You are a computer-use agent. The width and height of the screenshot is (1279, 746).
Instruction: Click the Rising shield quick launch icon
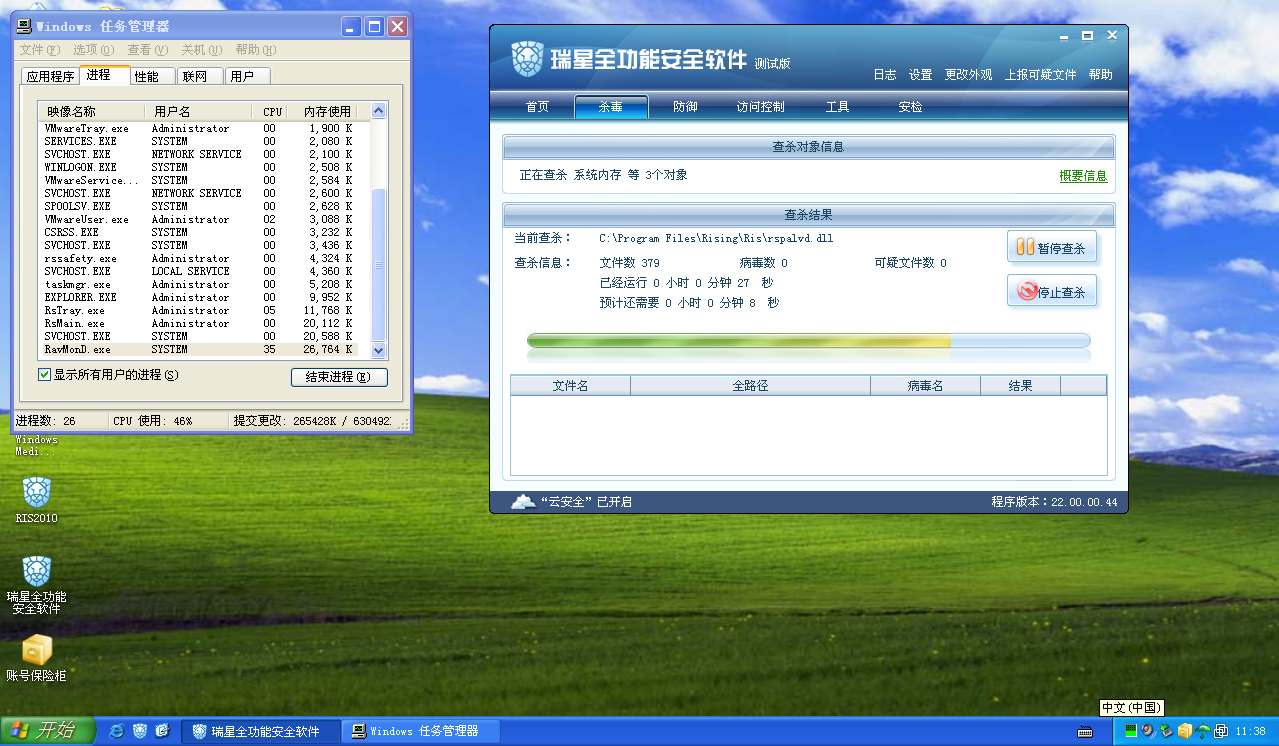pos(140,731)
